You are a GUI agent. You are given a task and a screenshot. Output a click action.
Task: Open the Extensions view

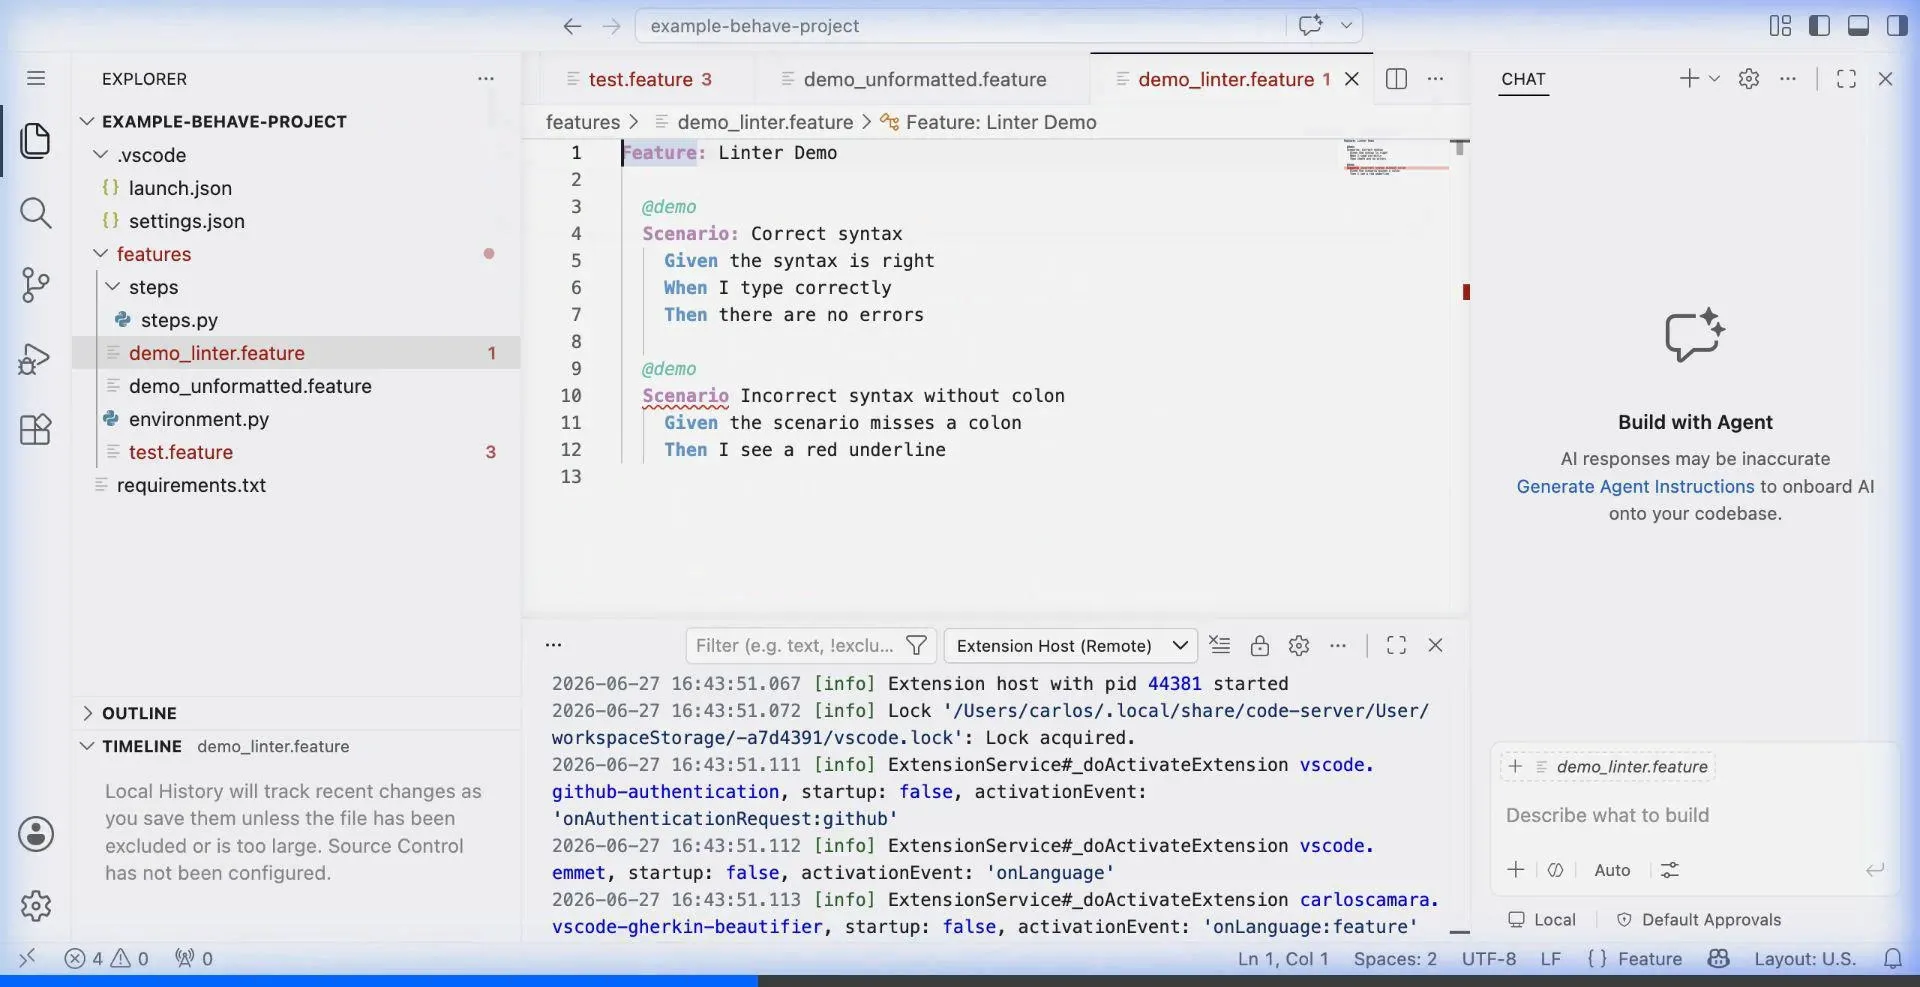36,430
